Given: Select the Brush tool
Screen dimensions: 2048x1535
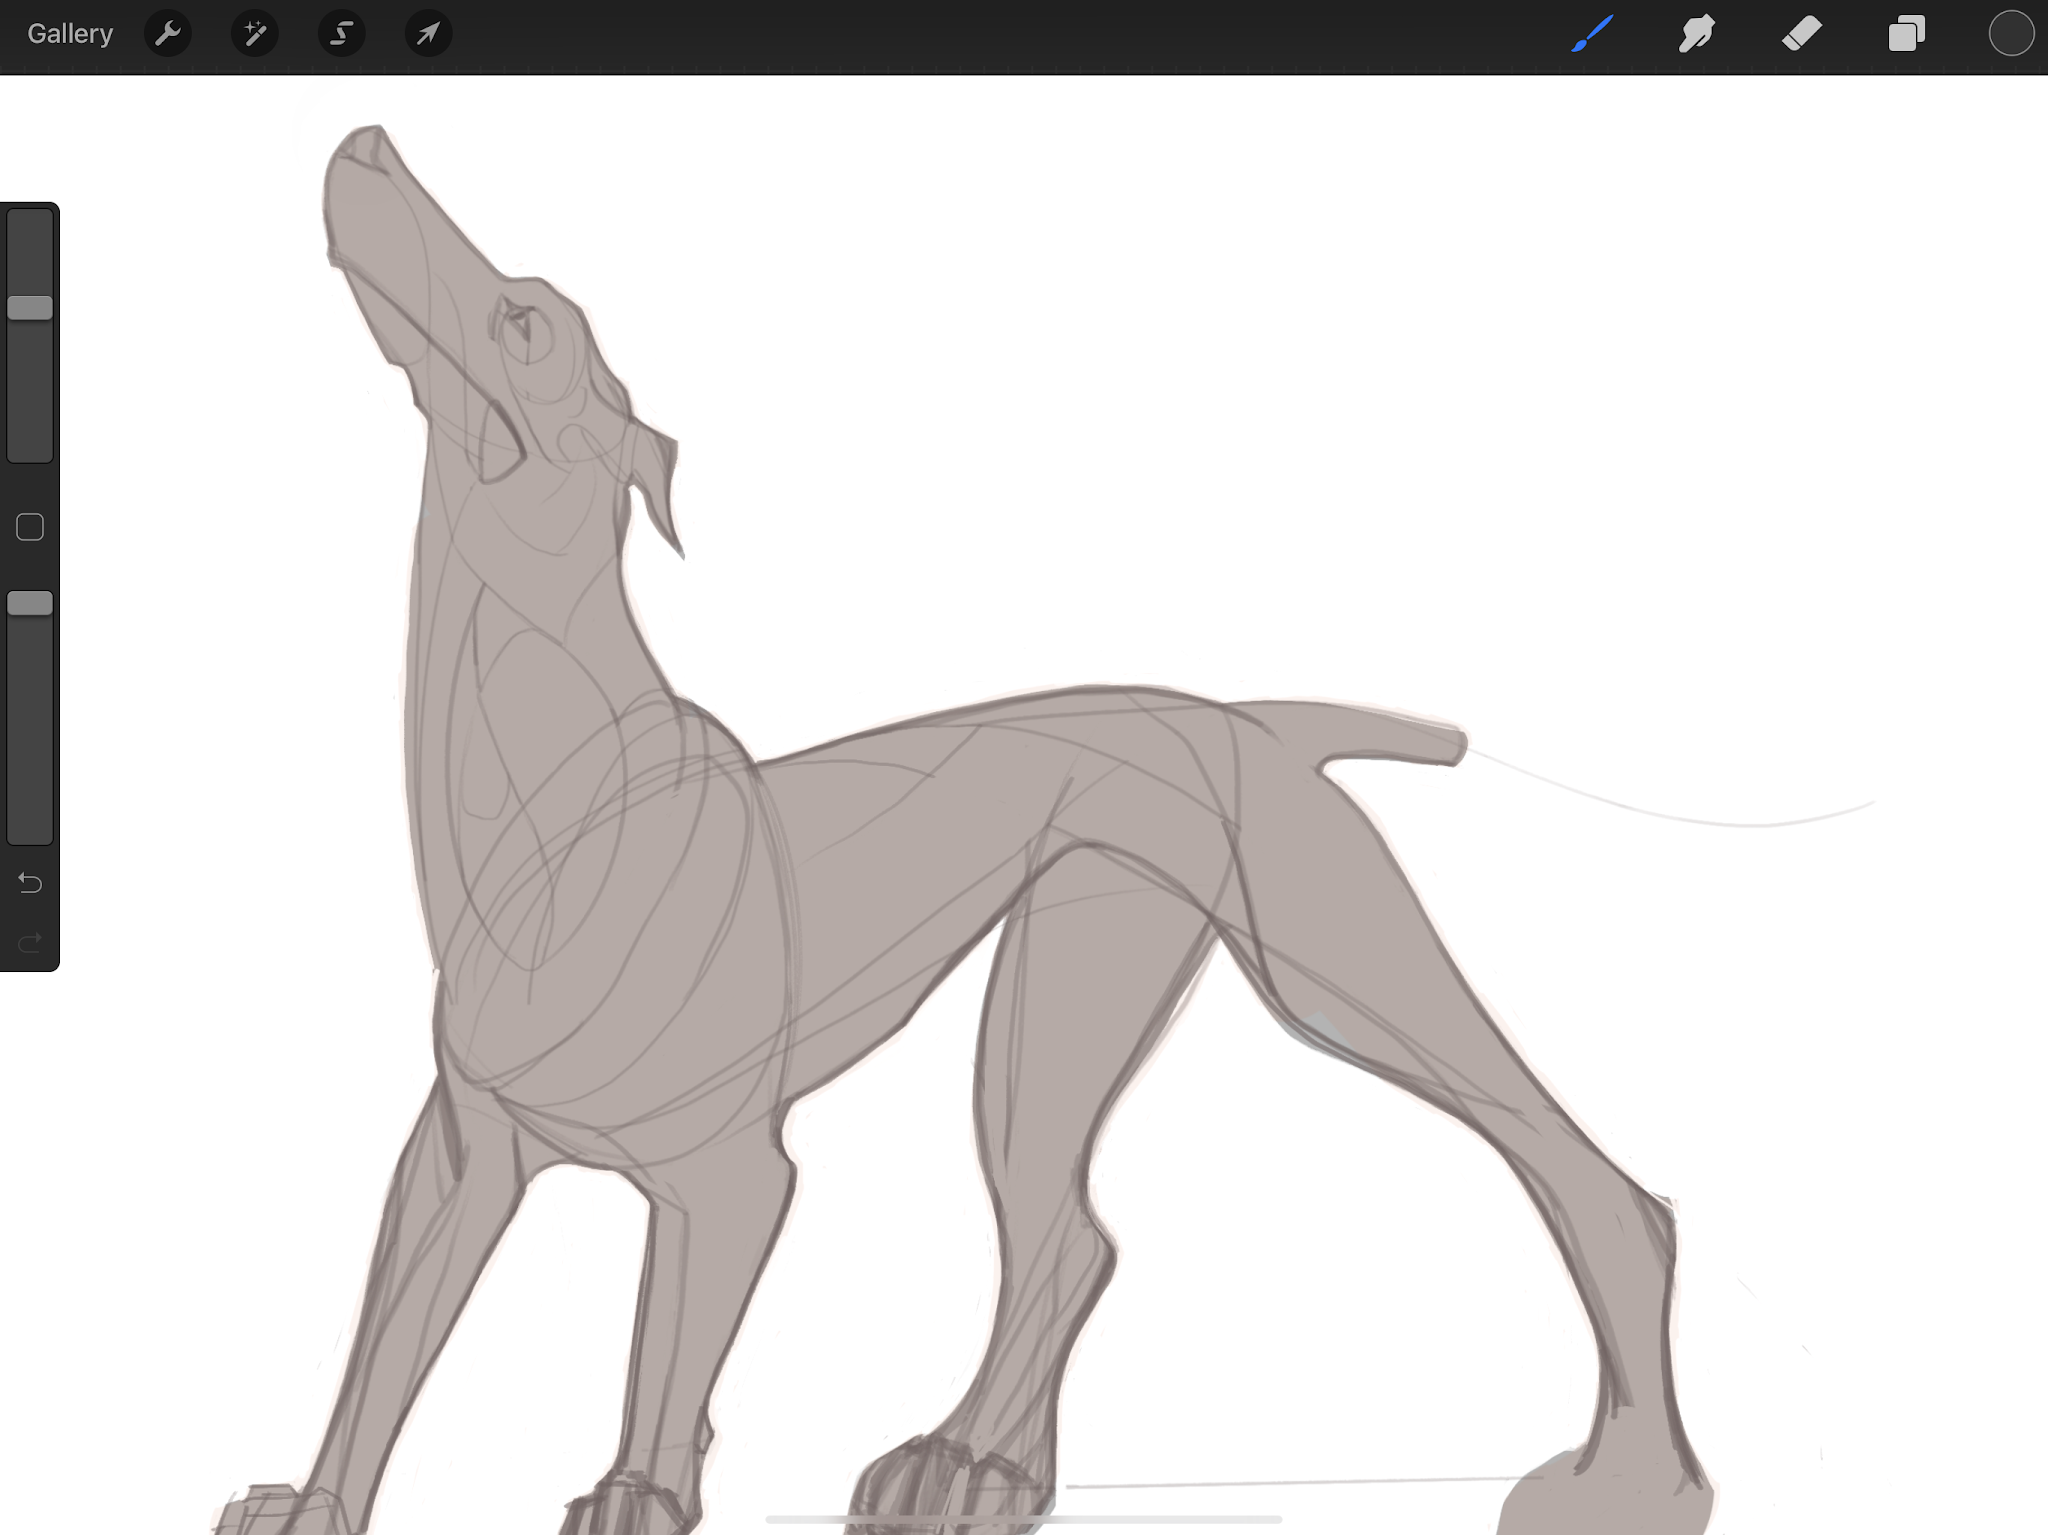Looking at the screenshot, I should click(1592, 34).
